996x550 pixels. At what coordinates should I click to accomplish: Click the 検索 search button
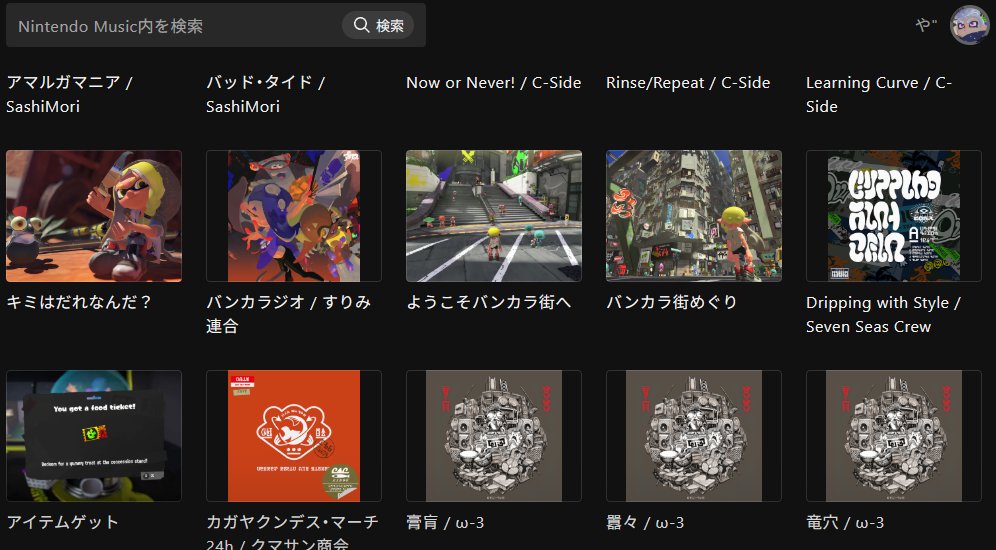[378, 25]
